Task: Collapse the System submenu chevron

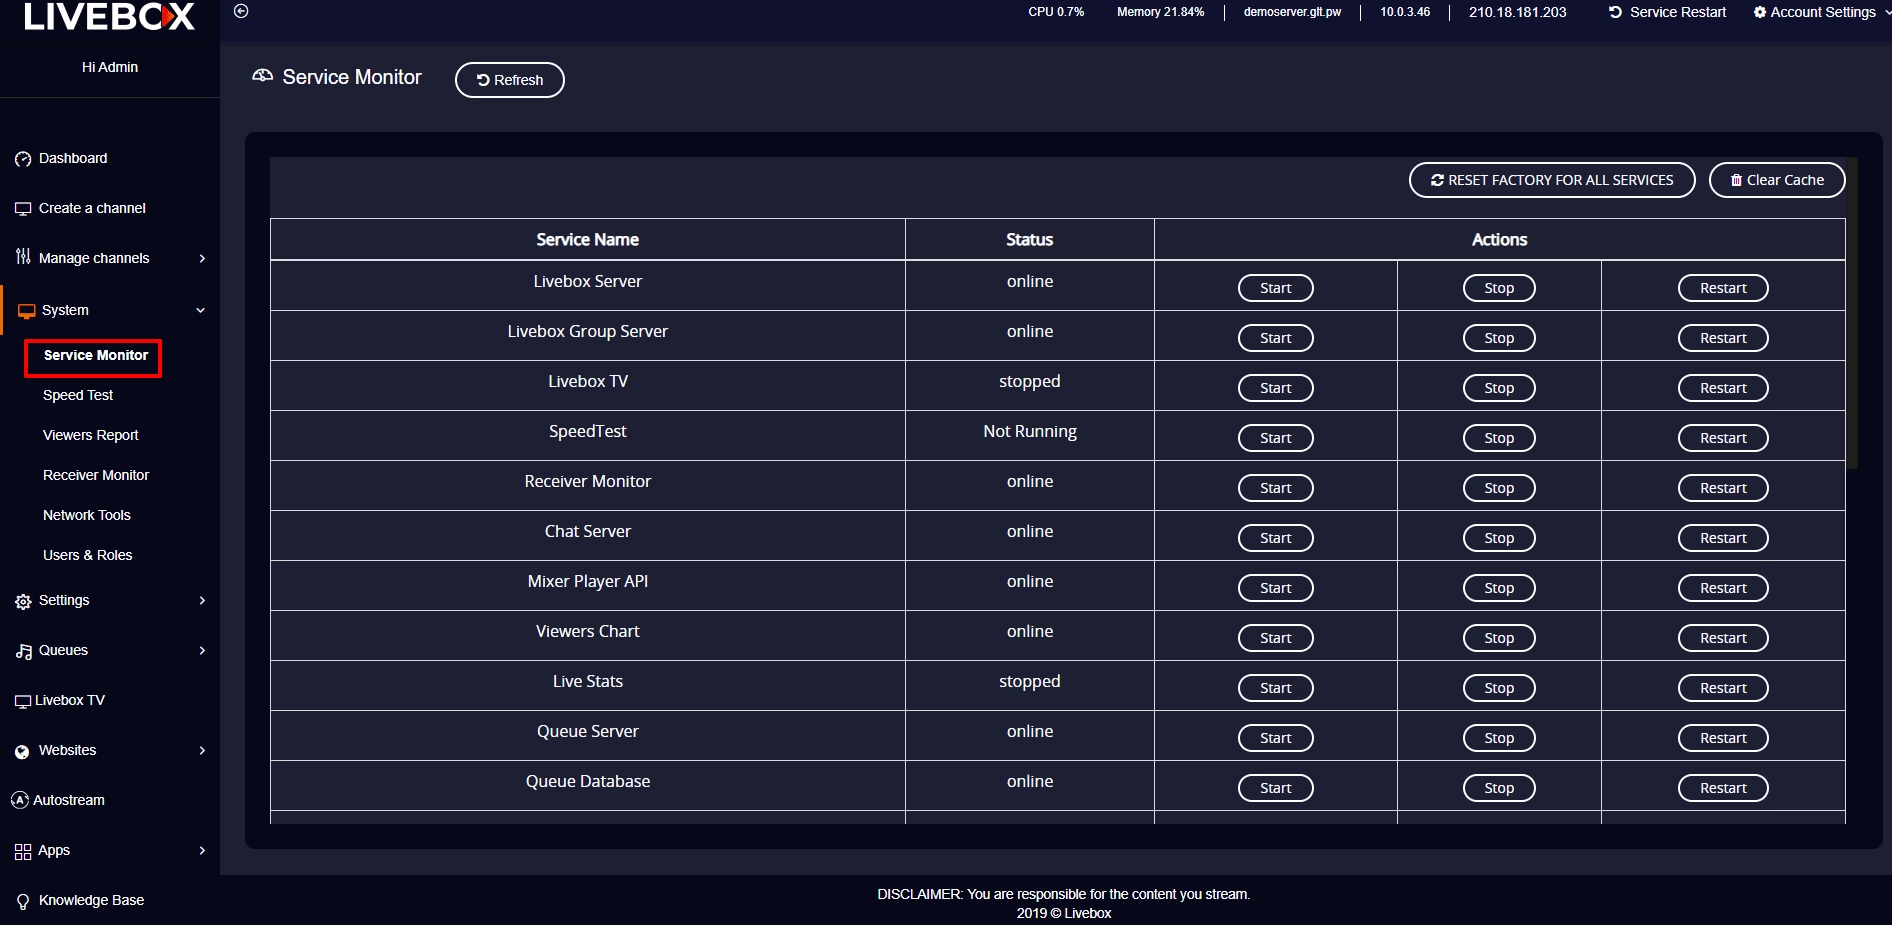Action: tap(201, 310)
